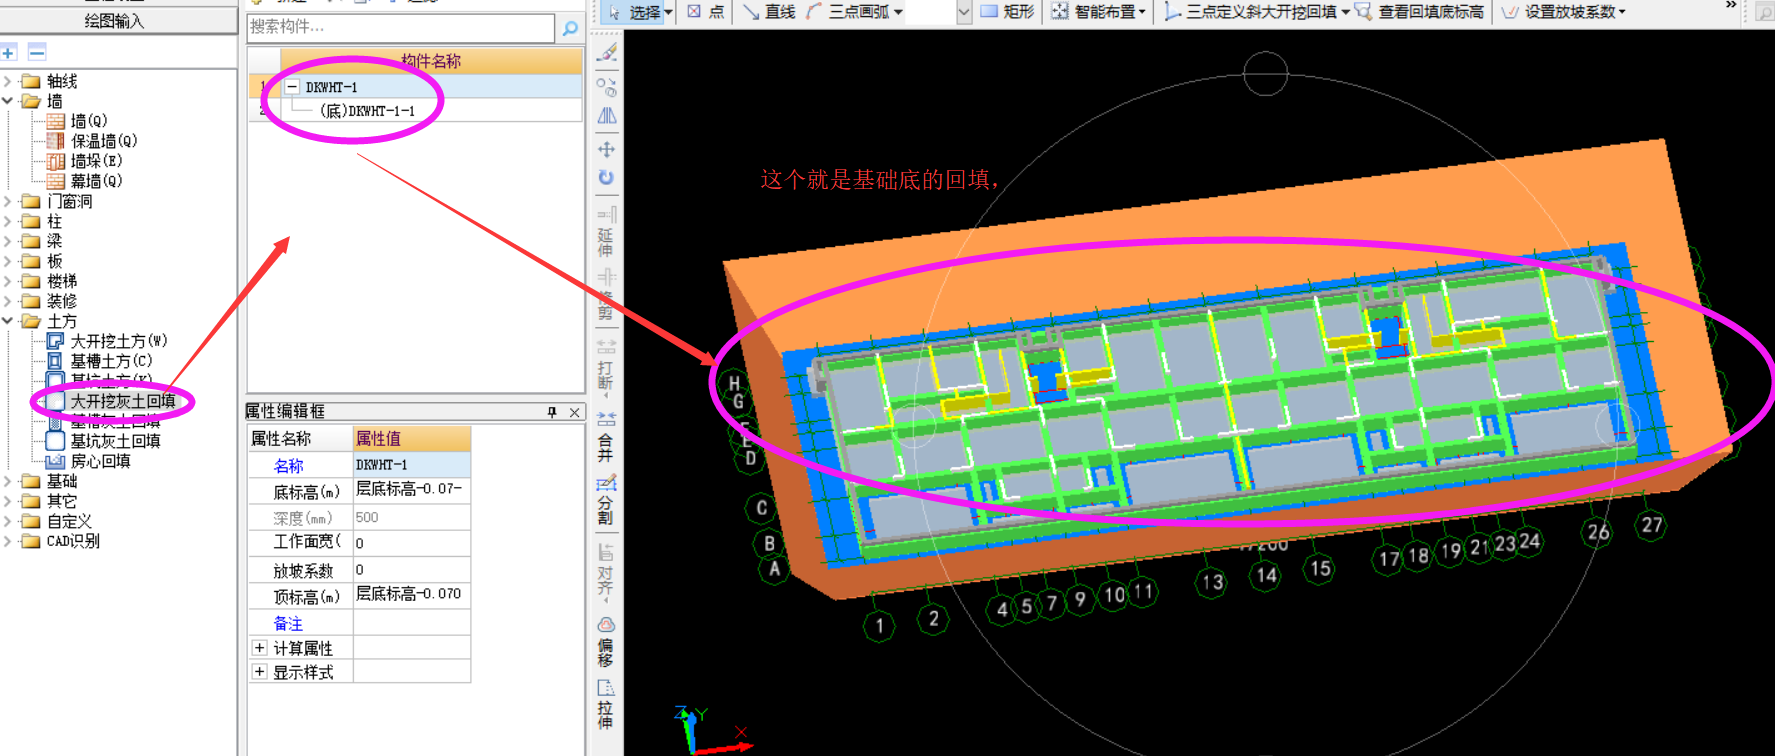
Task: Expand the 基础 tree folder
Action: pyautogui.click(x=8, y=481)
